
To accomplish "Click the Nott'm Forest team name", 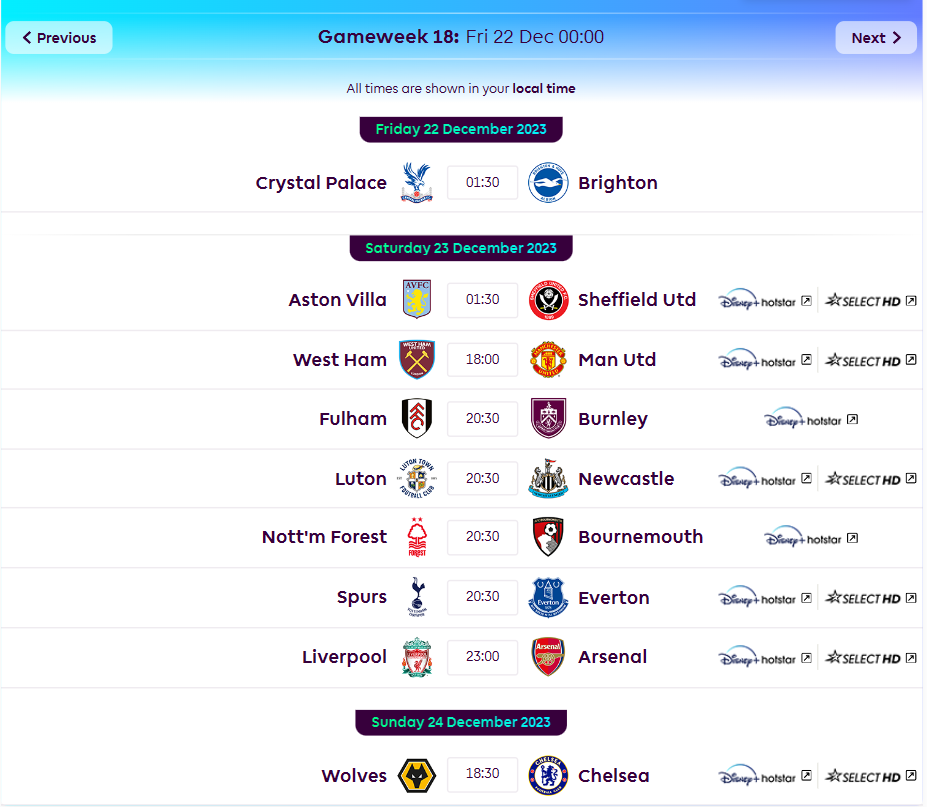I will click(x=324, y=537).
